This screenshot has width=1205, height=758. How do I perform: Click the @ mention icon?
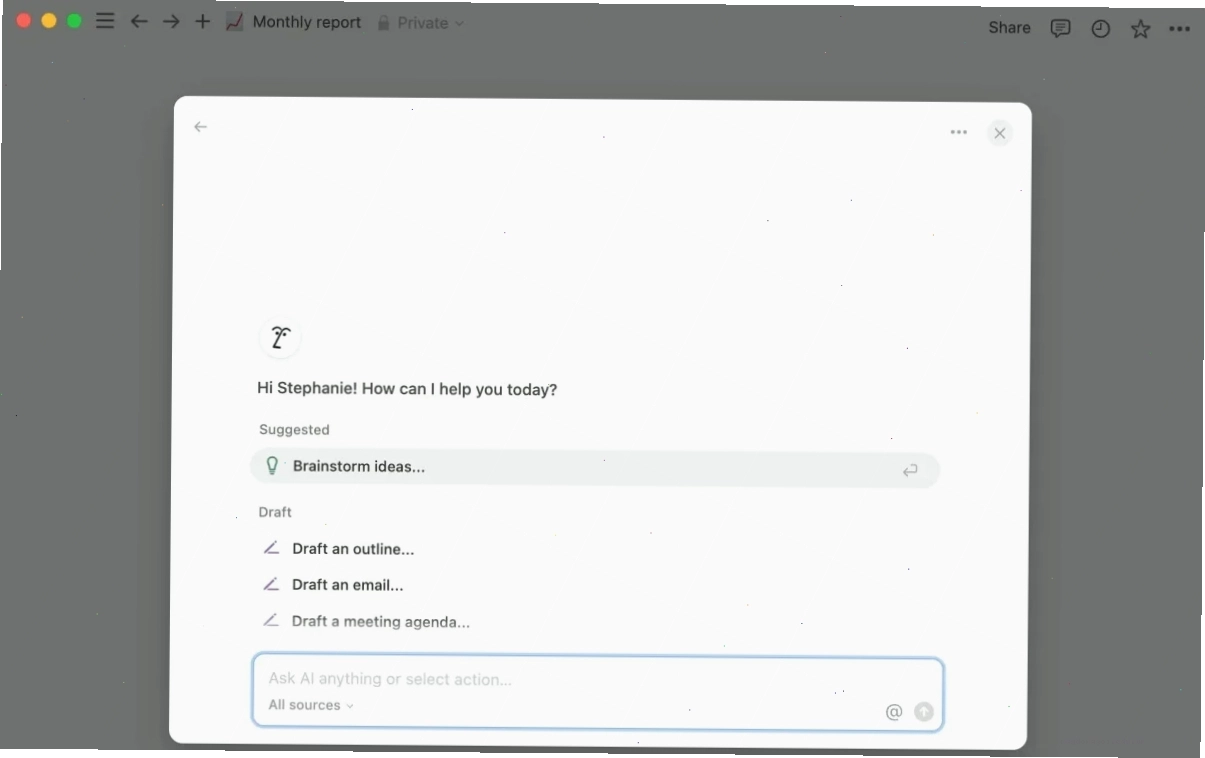[x=894, y=712]
